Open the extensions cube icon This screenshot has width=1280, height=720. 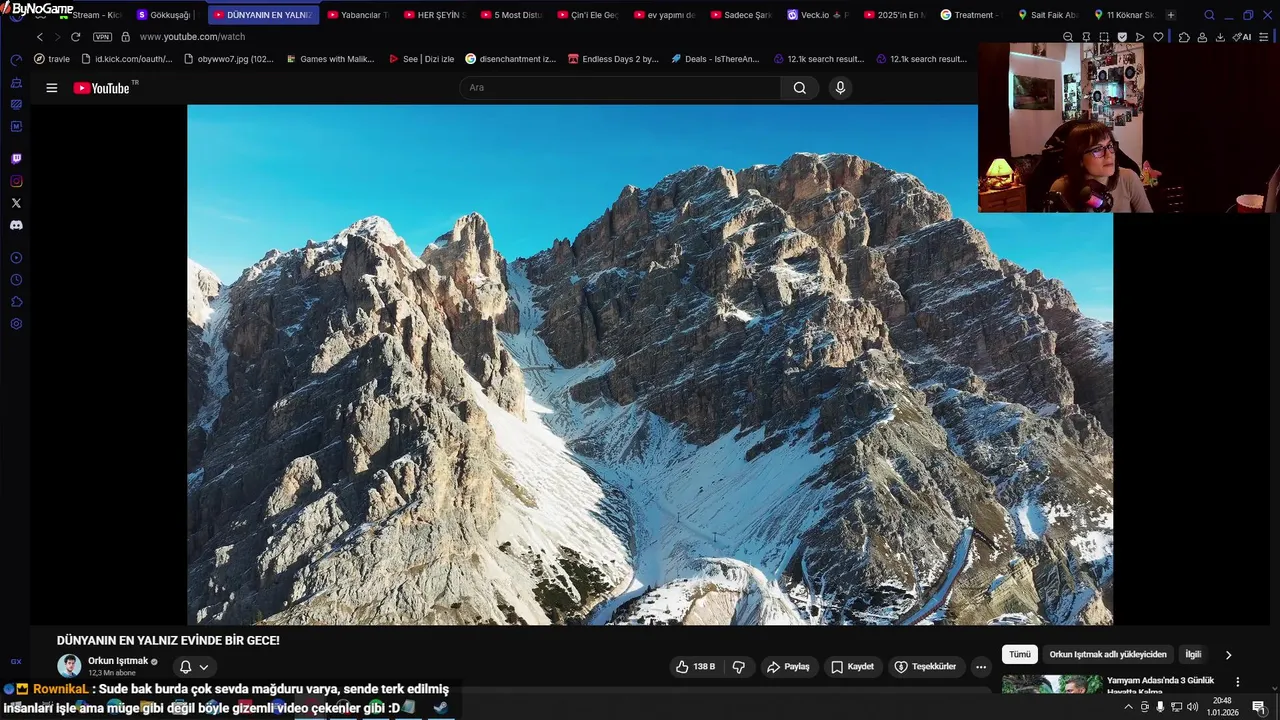(x=1184, y=37)
